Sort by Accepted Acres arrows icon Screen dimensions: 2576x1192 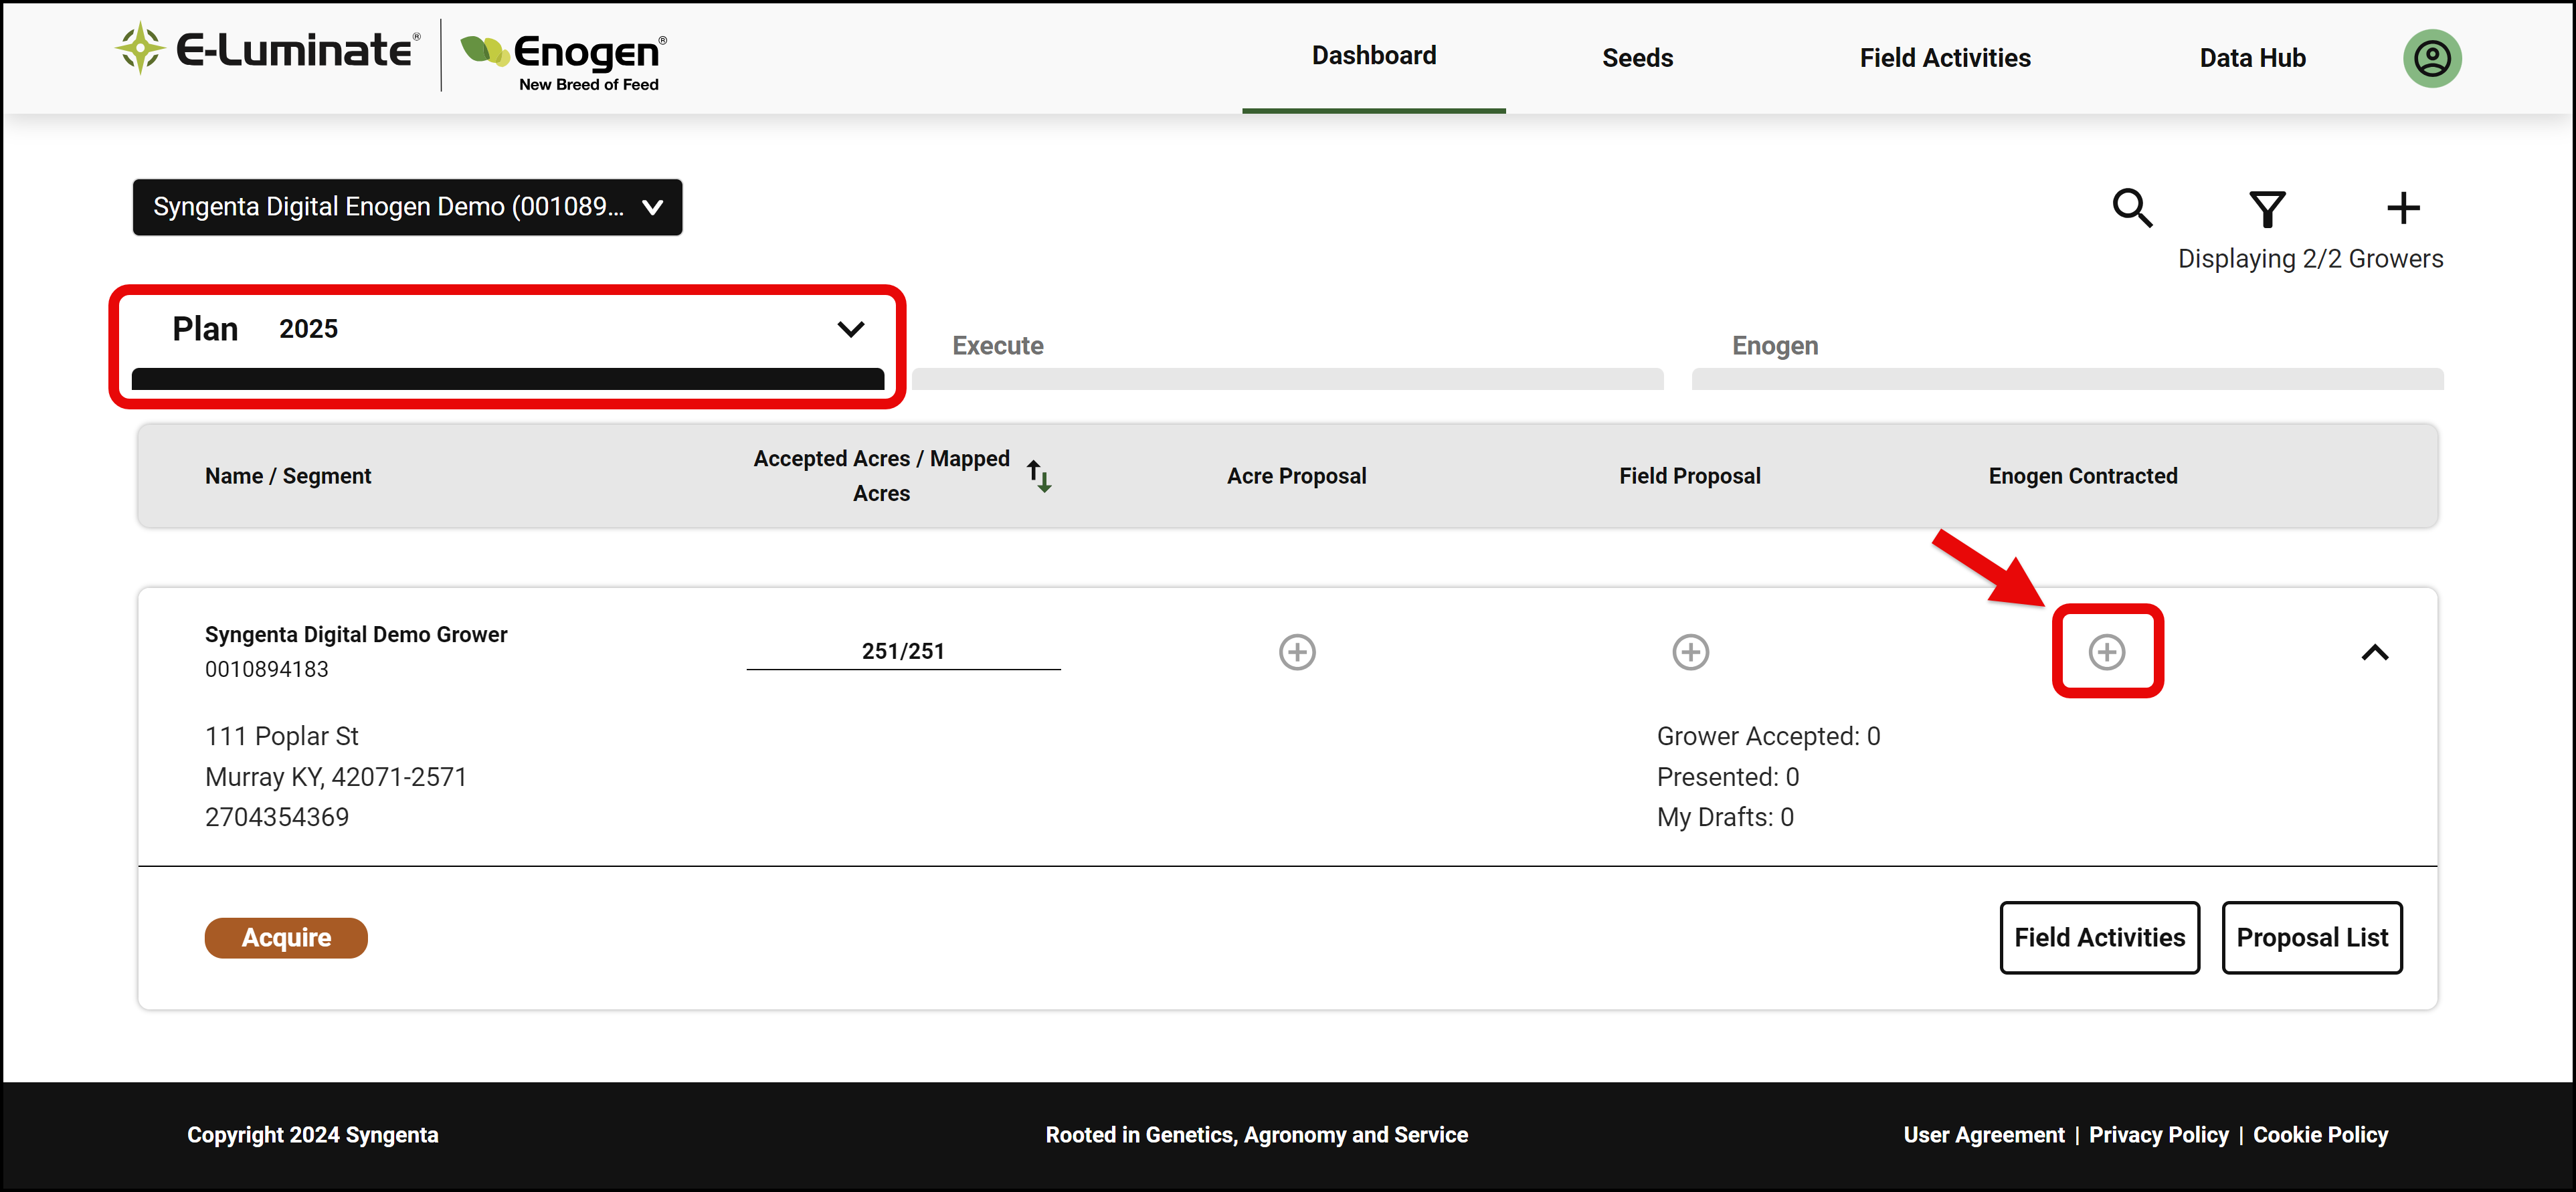[x=1039, y=476]
